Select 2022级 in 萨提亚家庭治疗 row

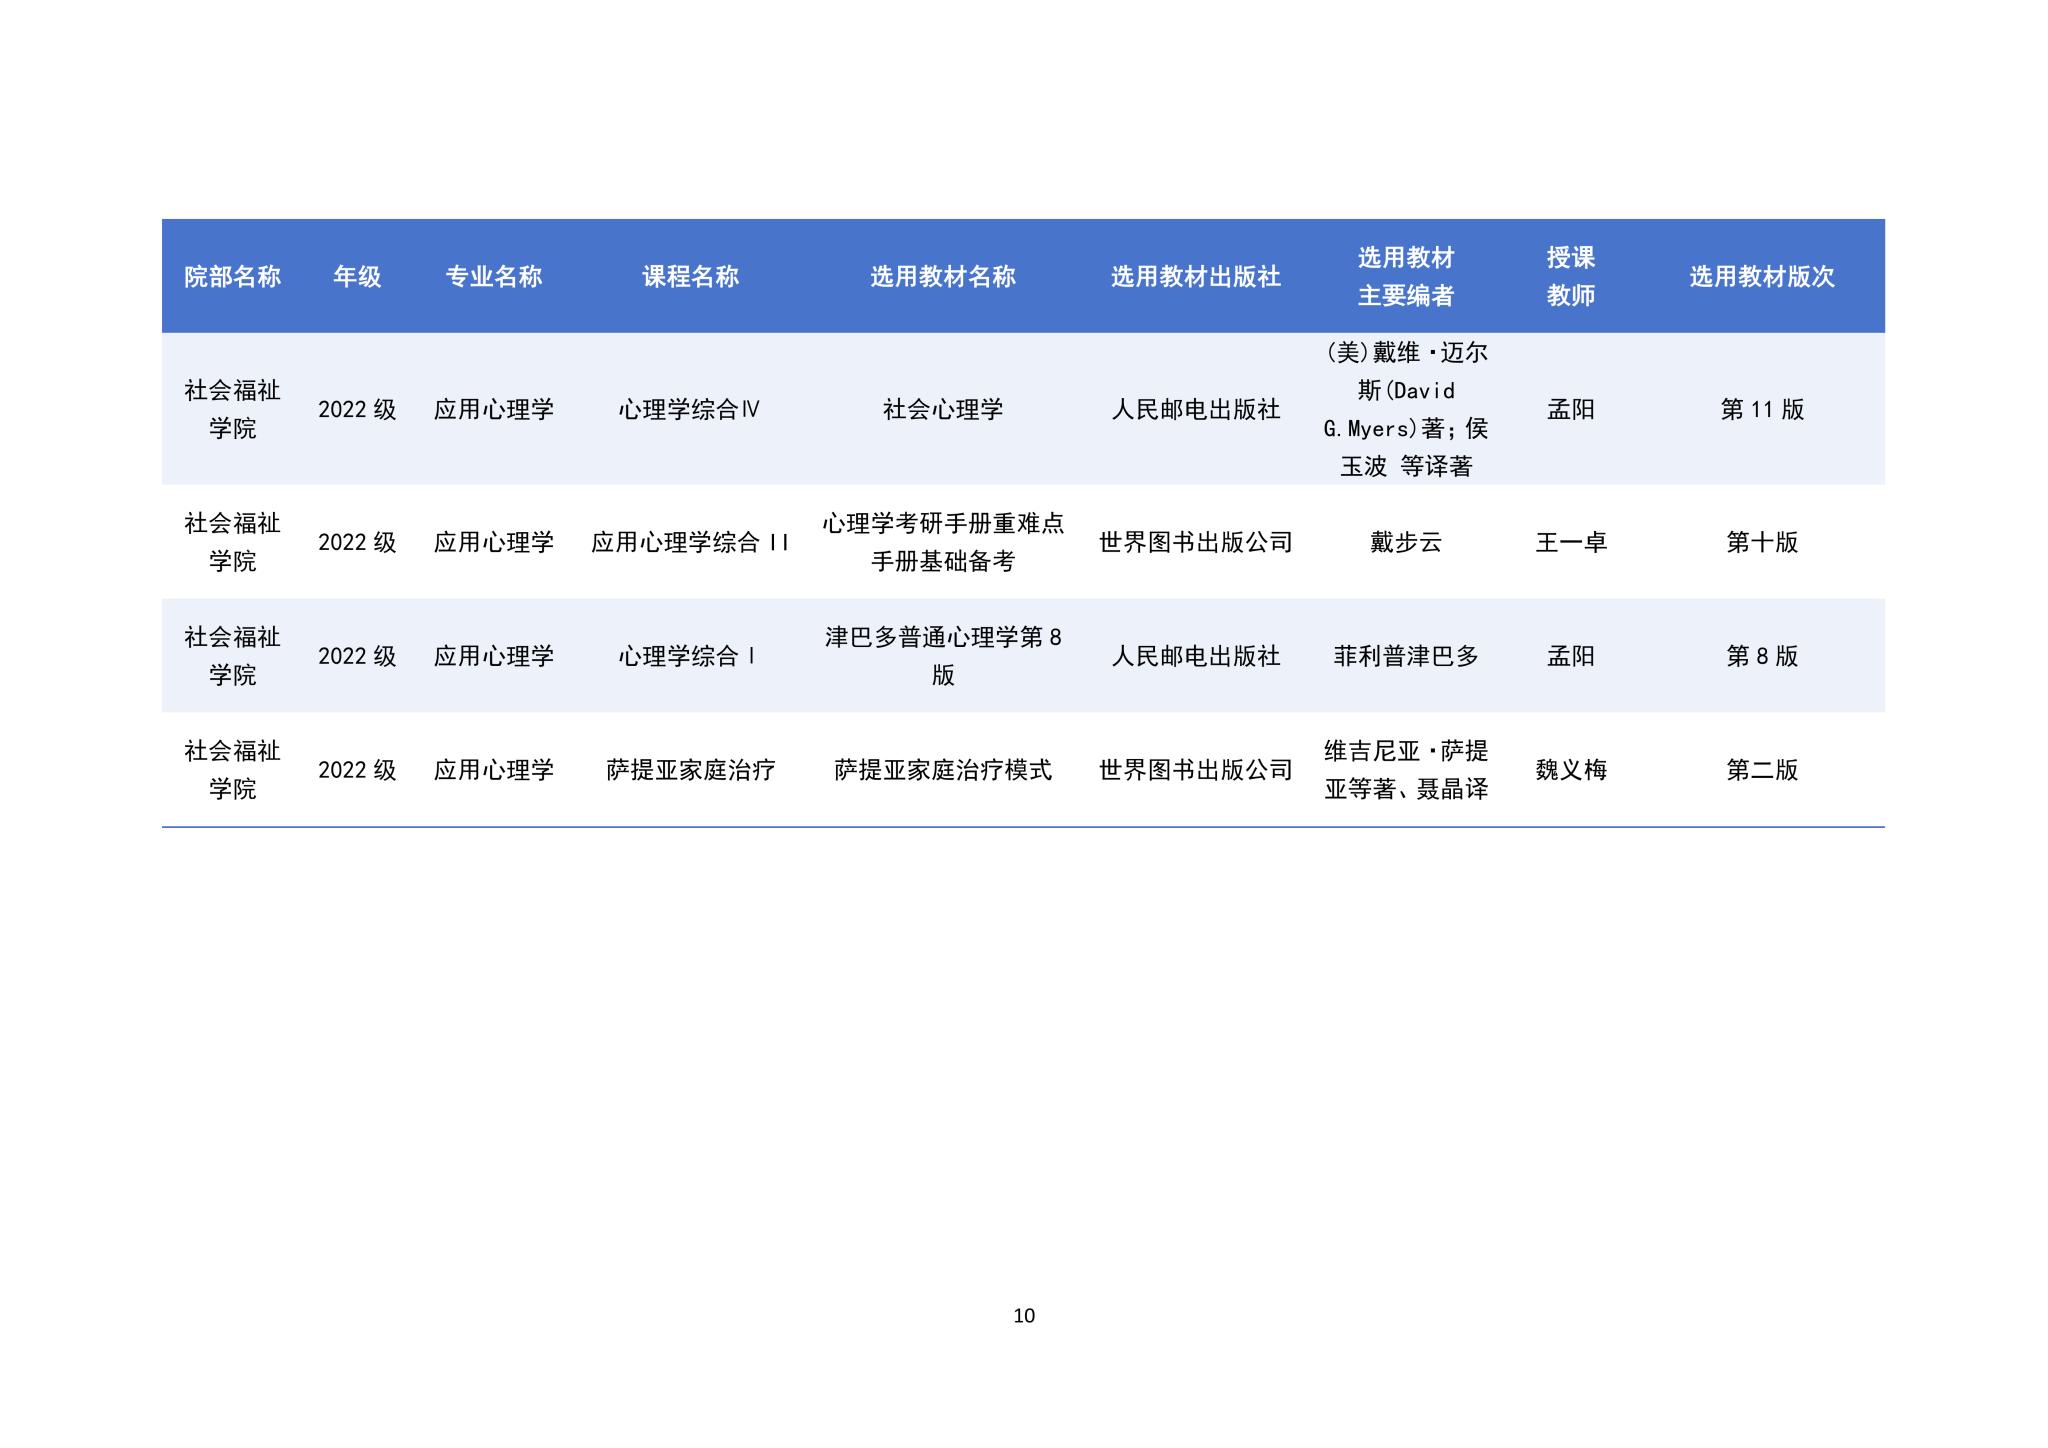357,770
